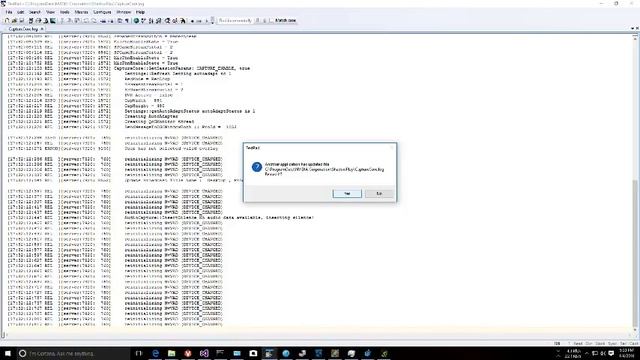Click the ERROR log line near 17:52:12
The width and height of the screenshot is (640, 360).
click(x=113, y=149)
